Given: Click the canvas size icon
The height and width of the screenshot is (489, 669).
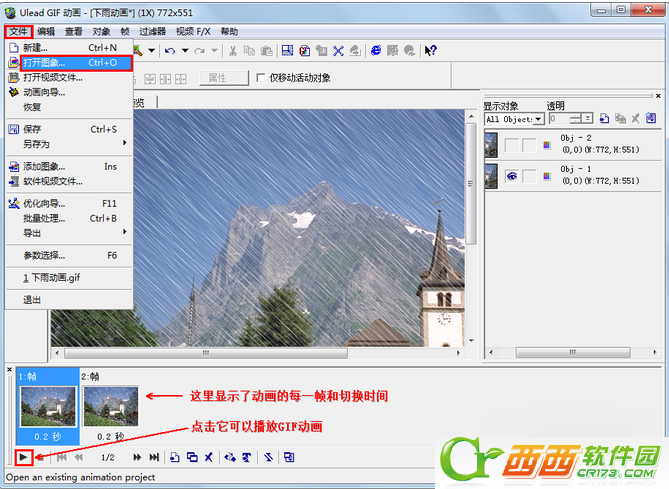Looking at the screenshot, I should click(x=288, y=51).
